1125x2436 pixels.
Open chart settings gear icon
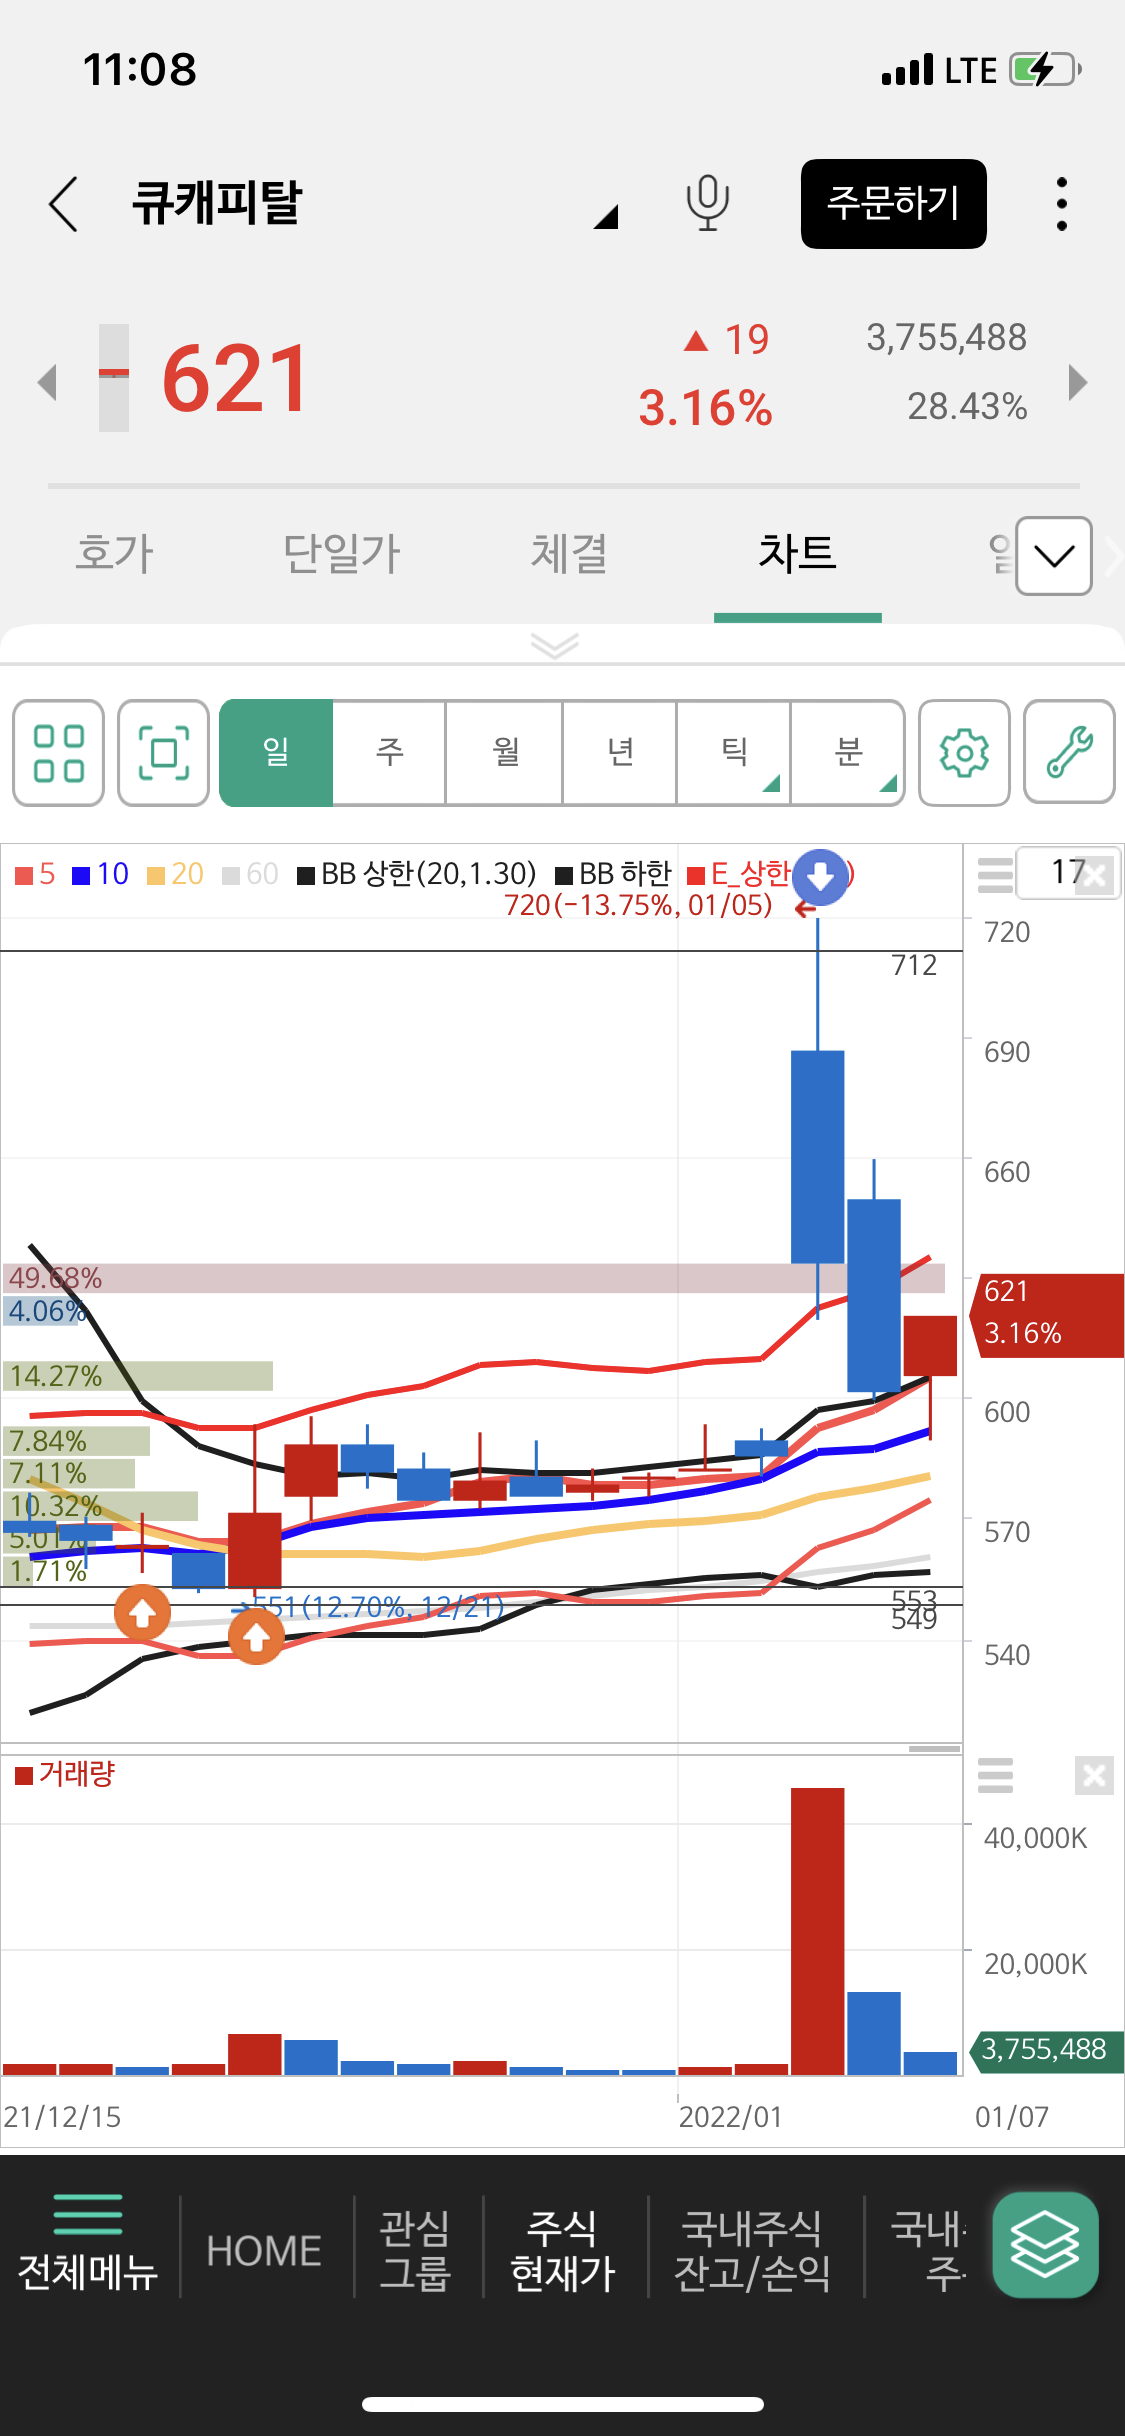(964, 753)
